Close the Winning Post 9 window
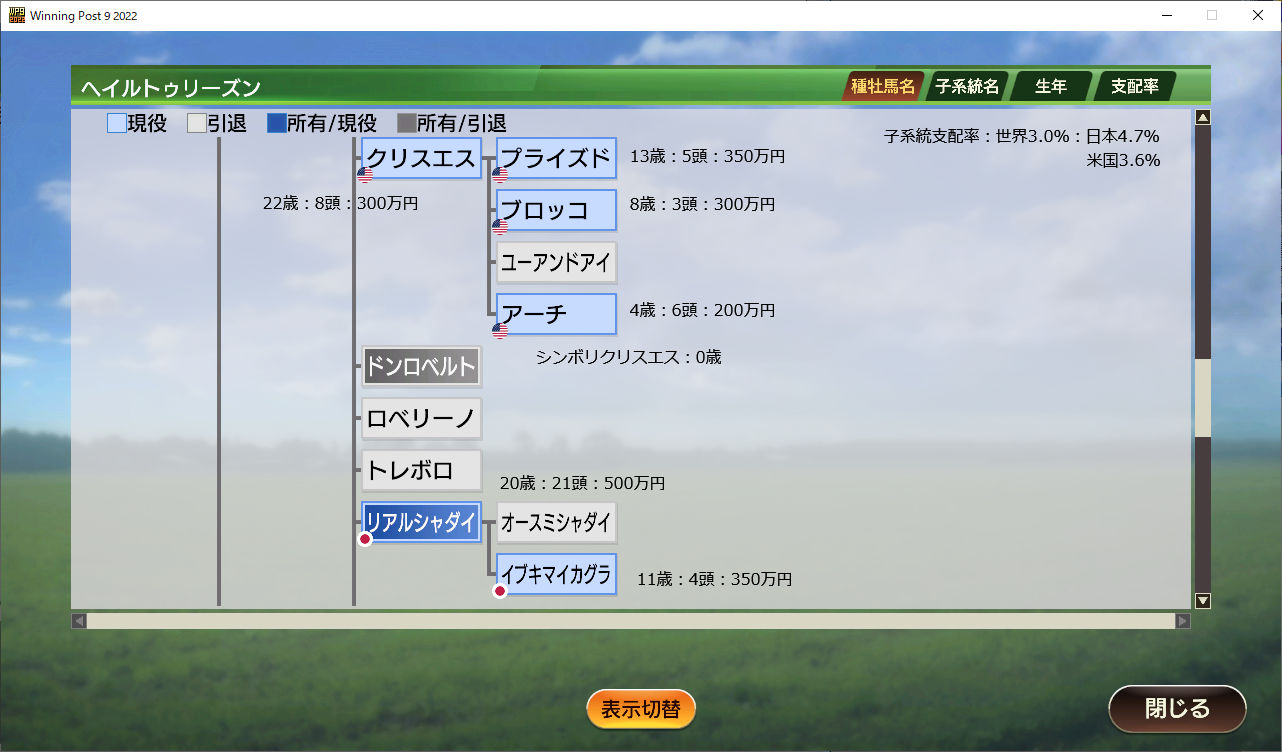This screenshot has height=752, width=1282. tap(1258, 15)
